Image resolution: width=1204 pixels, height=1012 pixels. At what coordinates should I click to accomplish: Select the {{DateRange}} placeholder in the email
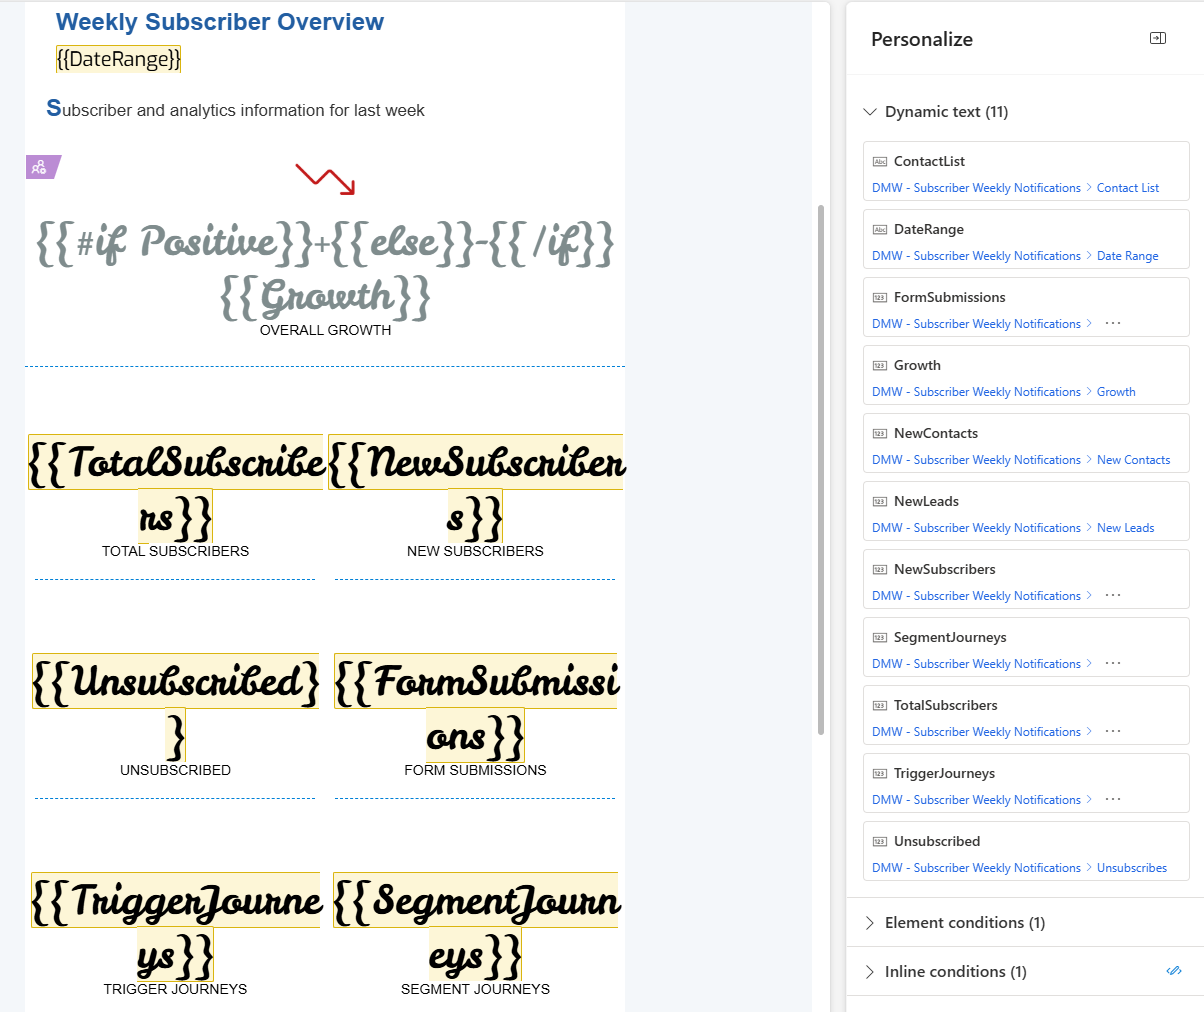point(118,59)
